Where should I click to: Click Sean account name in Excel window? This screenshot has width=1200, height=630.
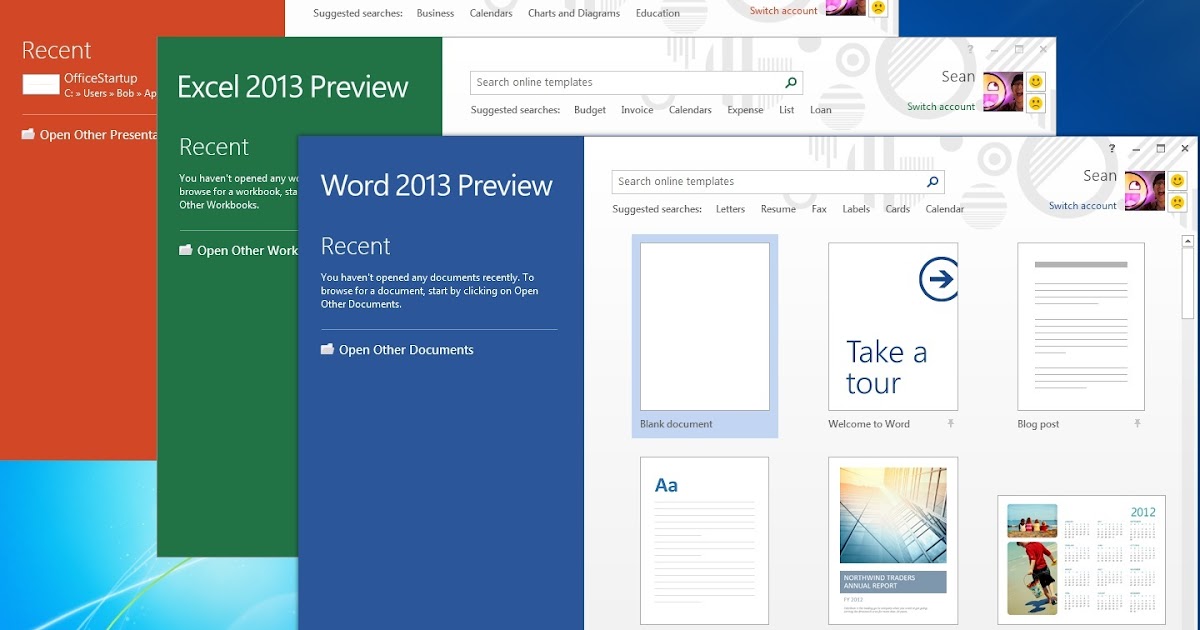point(958,77)
